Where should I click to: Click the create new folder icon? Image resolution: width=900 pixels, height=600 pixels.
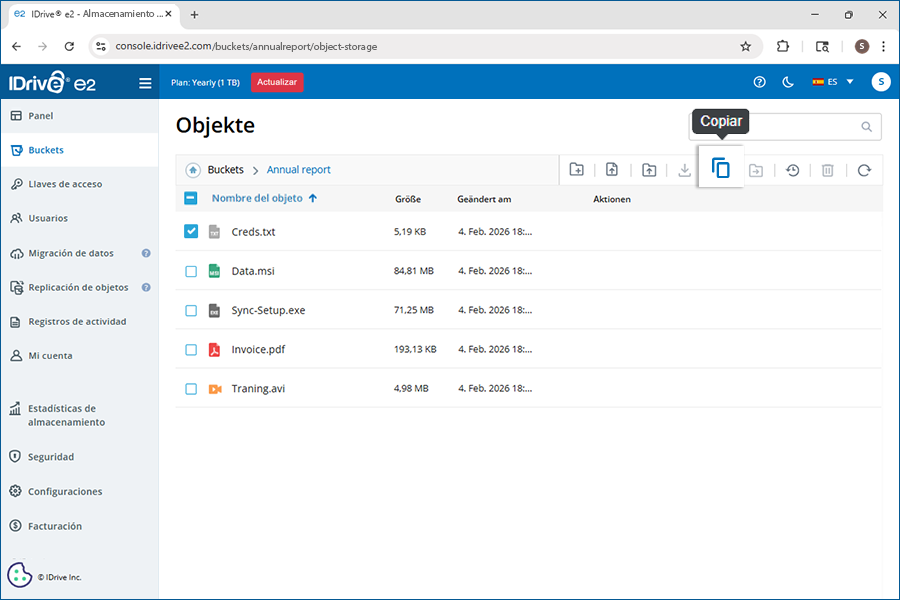pyautogui.click(x=577, y=170)
